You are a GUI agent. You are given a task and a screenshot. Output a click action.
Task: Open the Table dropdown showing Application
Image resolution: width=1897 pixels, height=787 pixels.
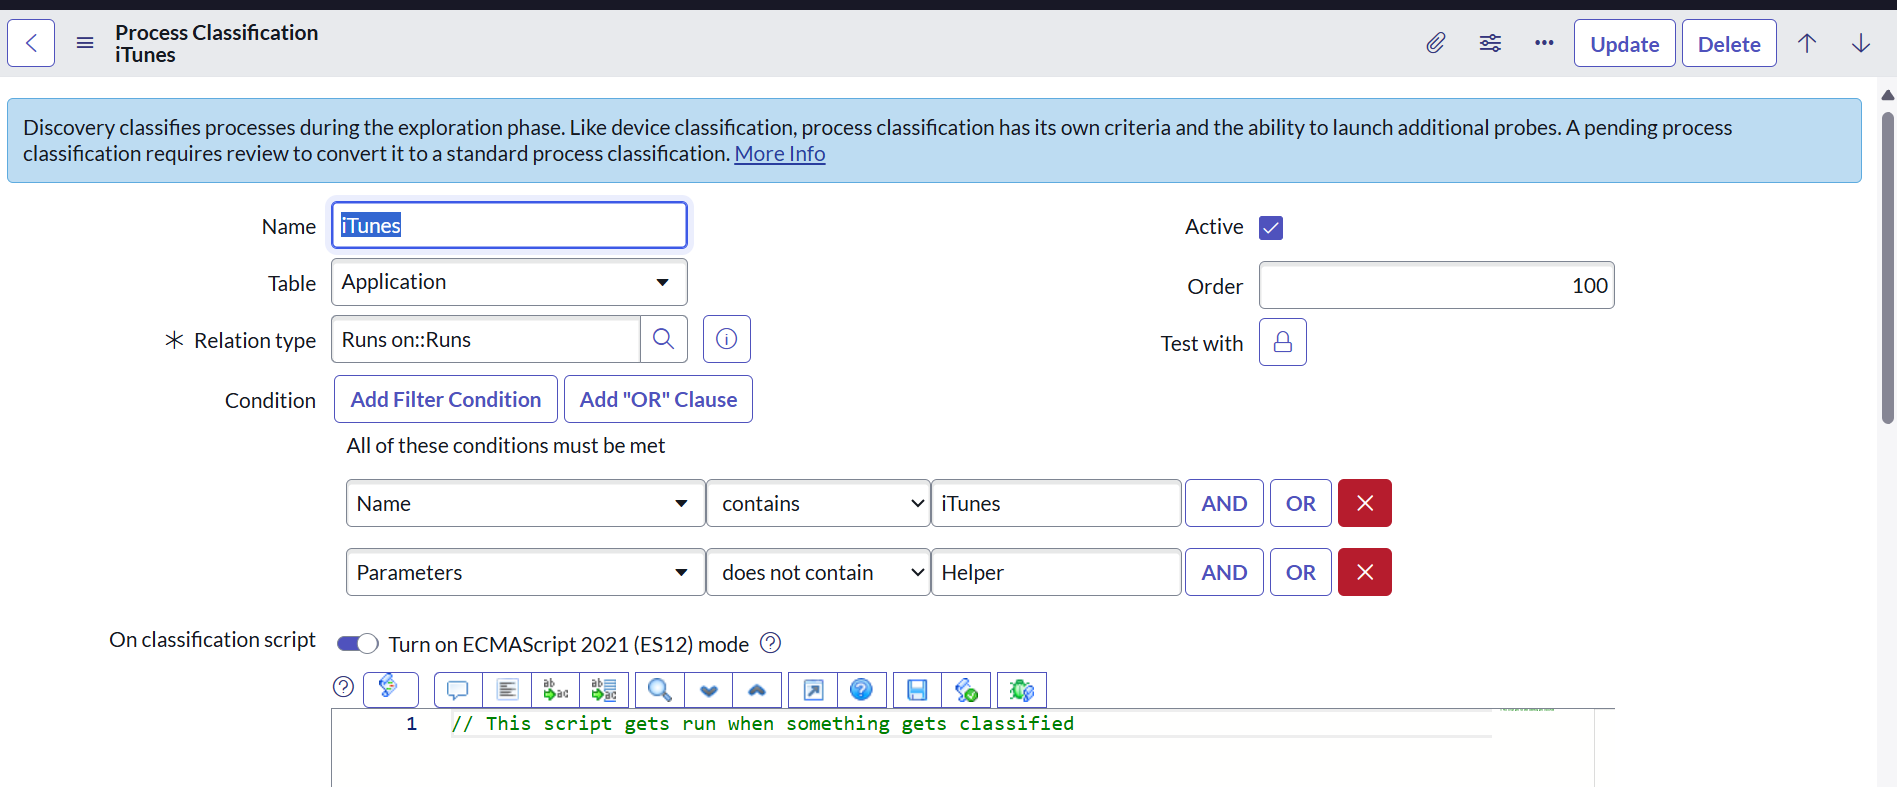pyautogui.click(x=509, y=282)
